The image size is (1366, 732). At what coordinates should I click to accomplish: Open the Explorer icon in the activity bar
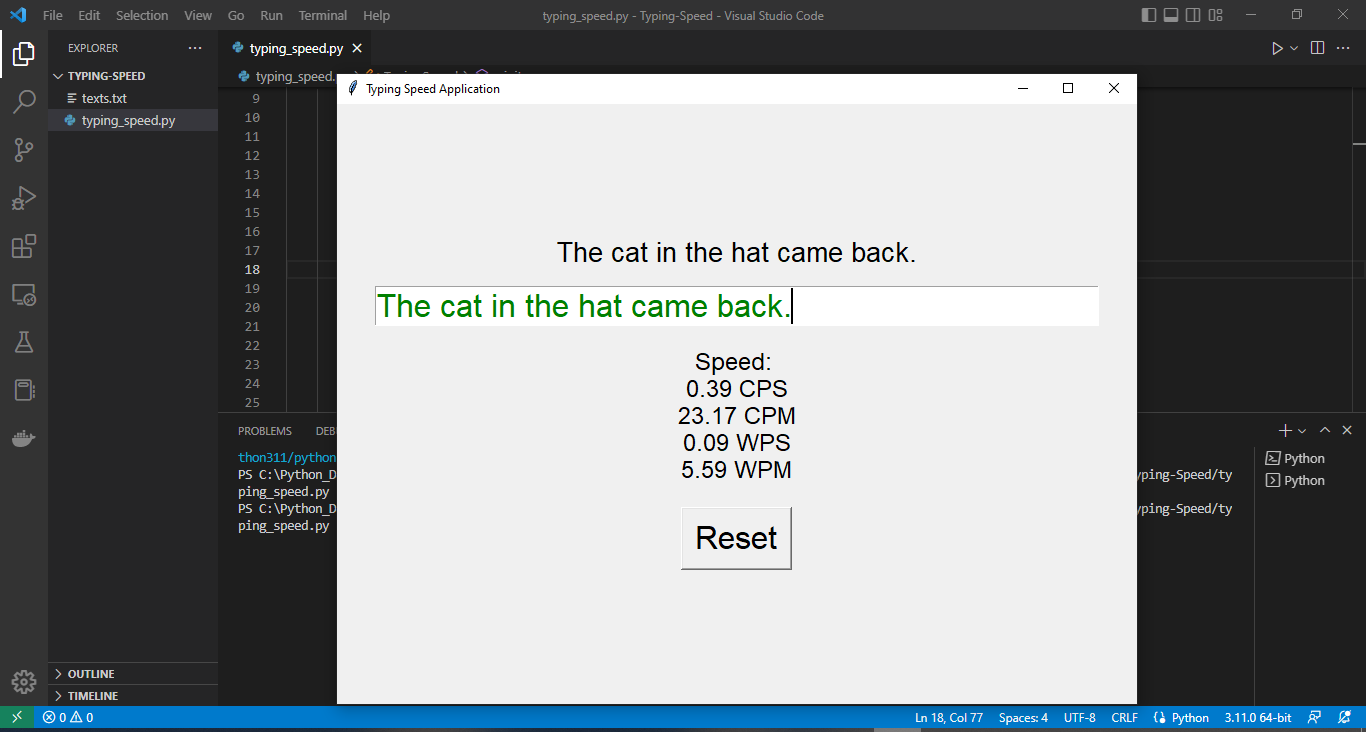pyautogui.click(x=24, y=56)
